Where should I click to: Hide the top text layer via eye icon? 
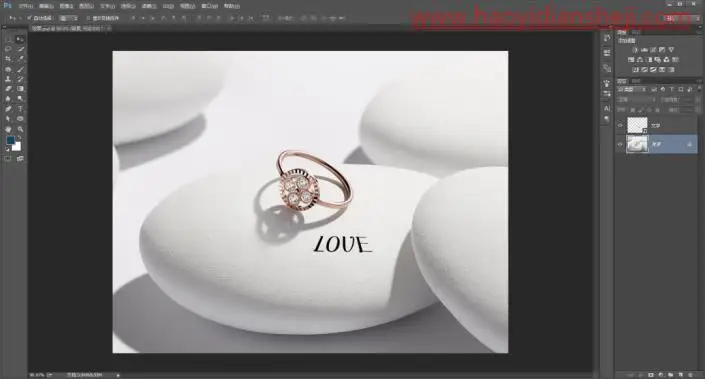tap(620, 125)
